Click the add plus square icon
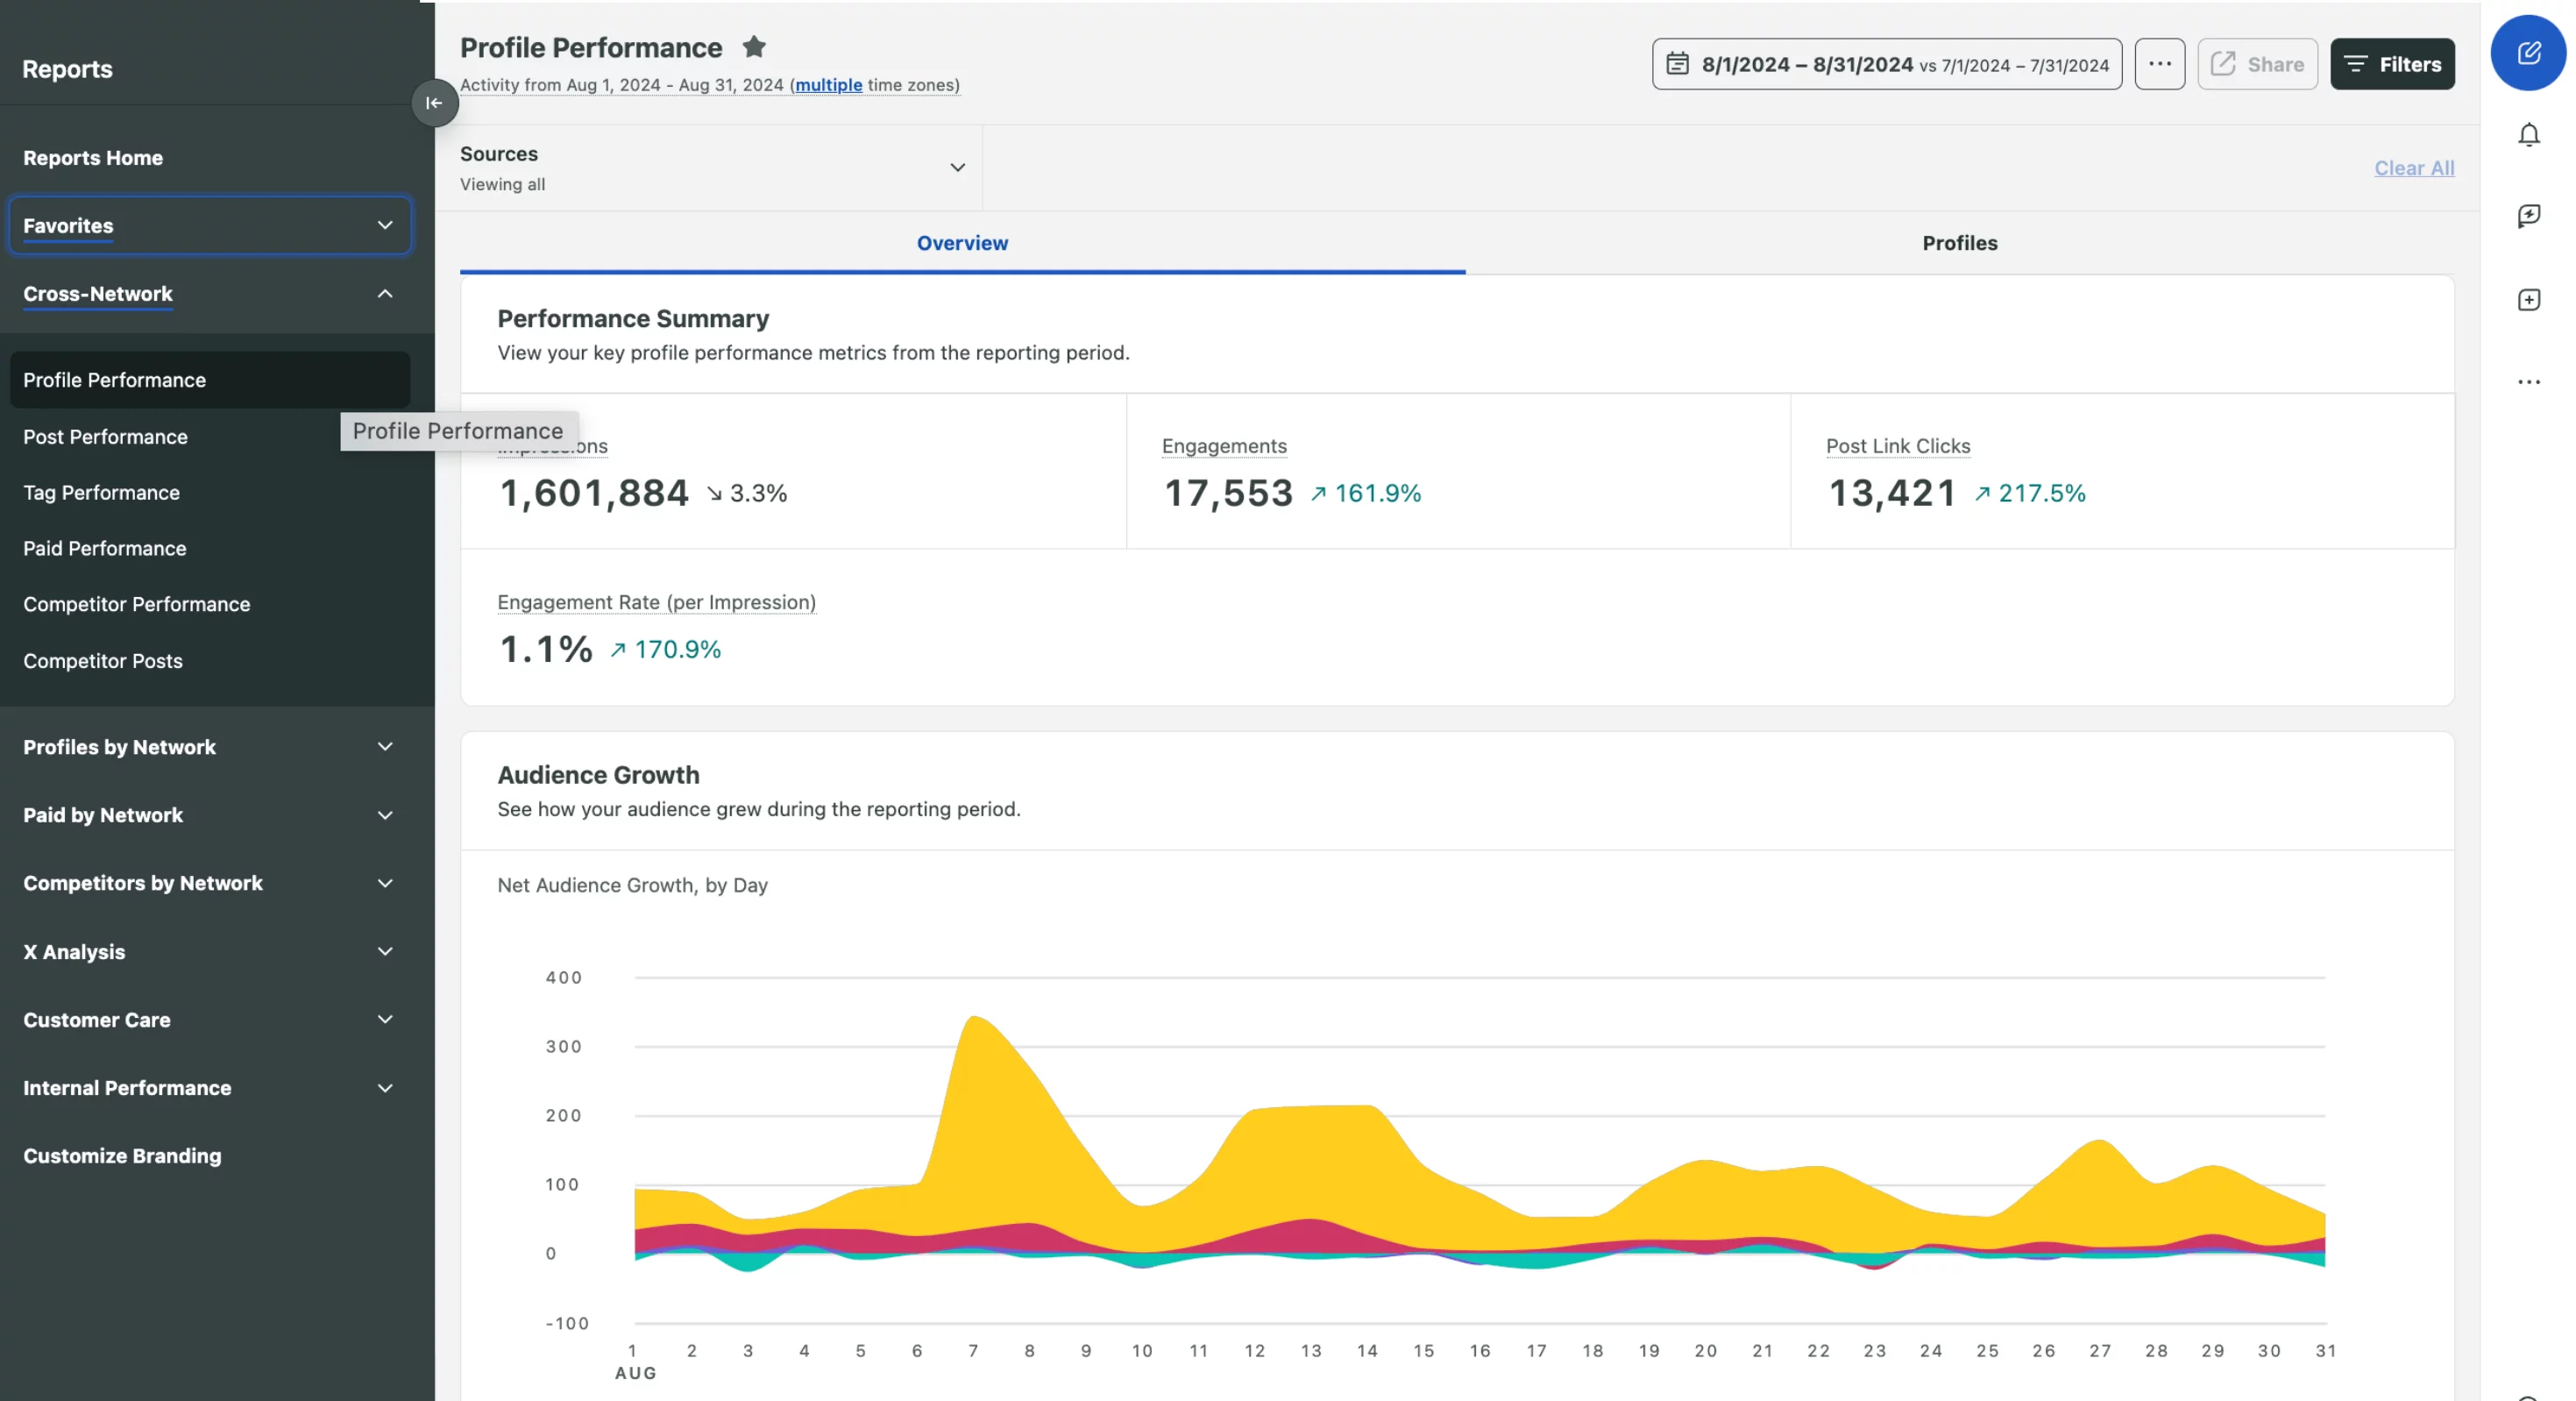Screen dimensions: 2576x1401 click(x=2528, y=299)
